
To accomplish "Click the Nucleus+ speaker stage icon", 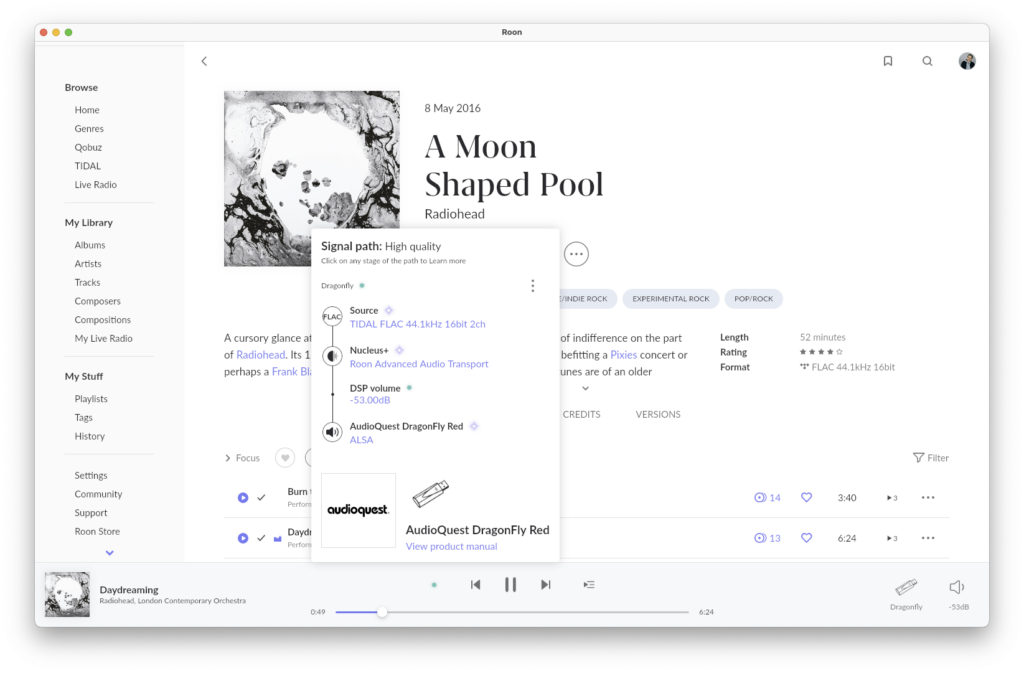I will [x=332, y=356].
